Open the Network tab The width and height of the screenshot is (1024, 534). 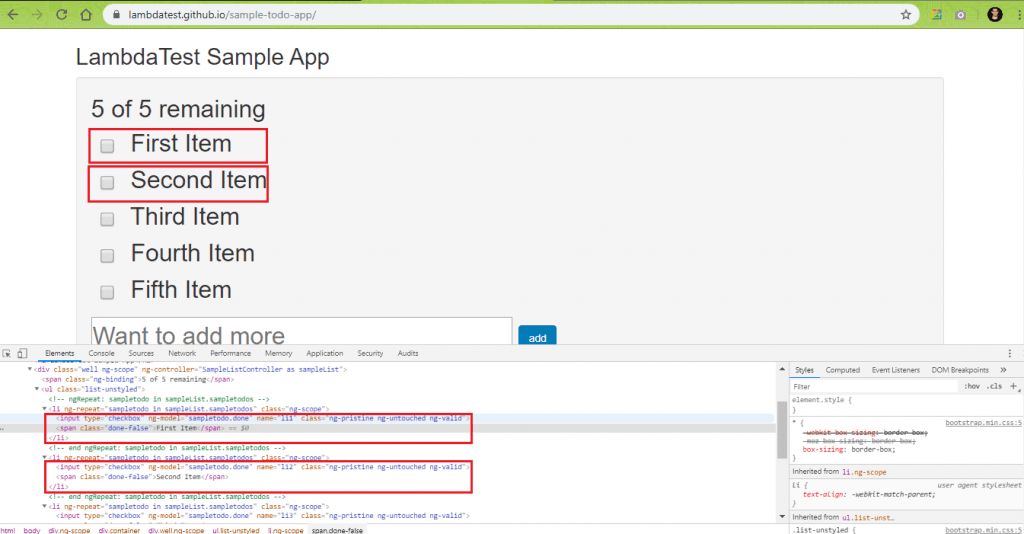pyautogui.click(x=182, y=353)
